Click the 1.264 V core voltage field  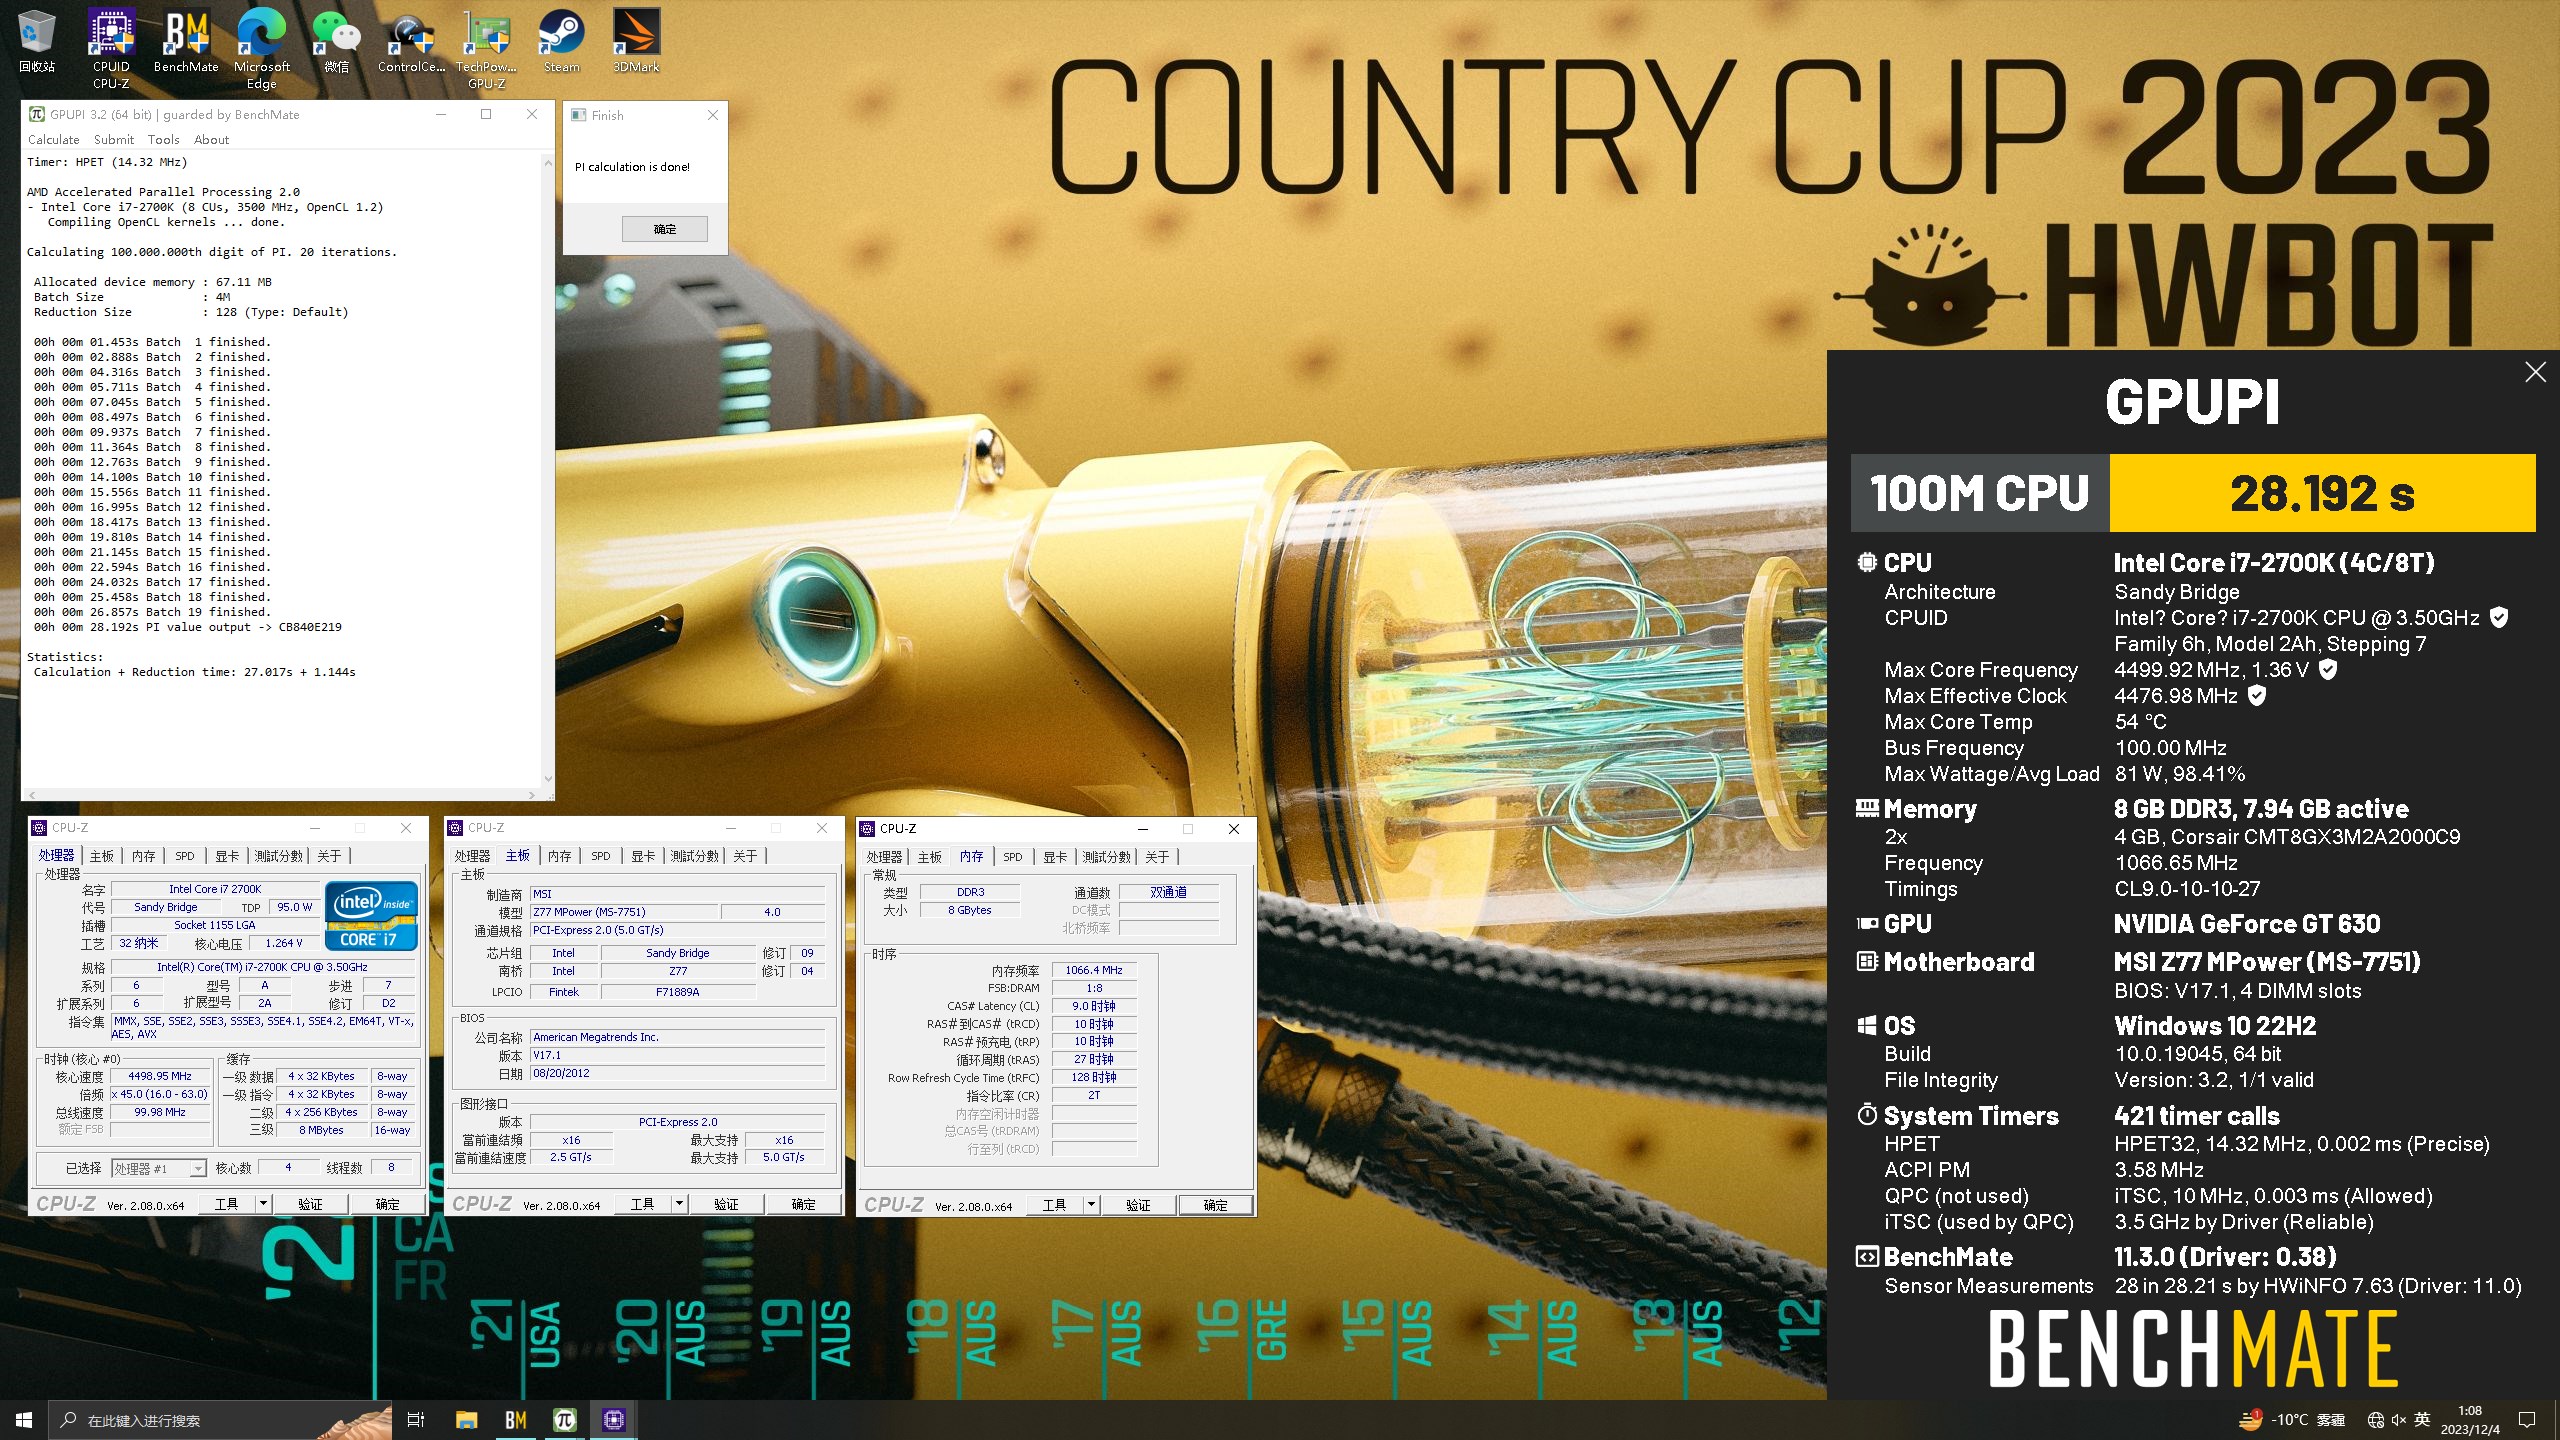click(x=283, y=943)
